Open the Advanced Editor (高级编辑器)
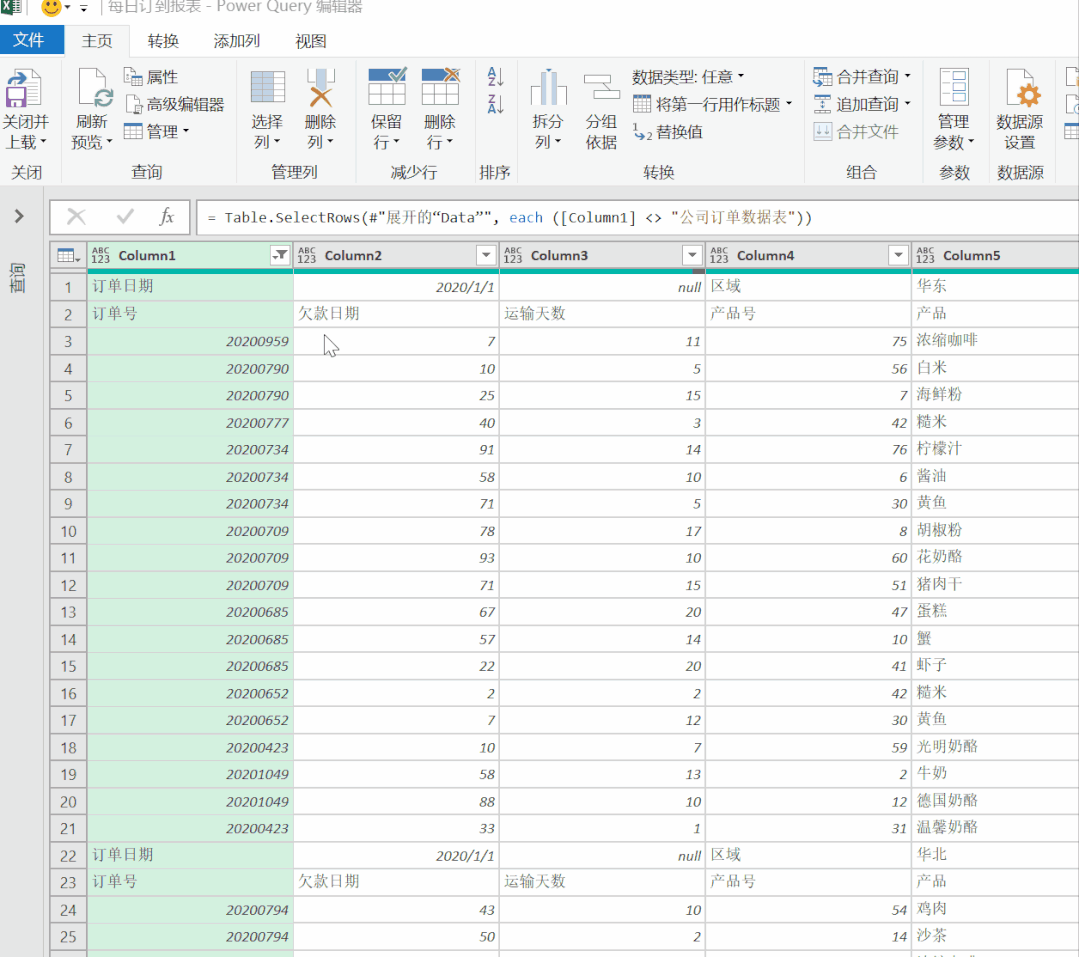This screenshot has width=1079, height=957. [x=175, y=105]
